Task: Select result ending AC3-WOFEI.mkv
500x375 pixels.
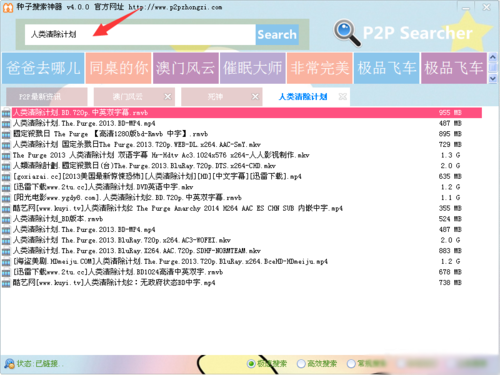Action: (247, 240)
